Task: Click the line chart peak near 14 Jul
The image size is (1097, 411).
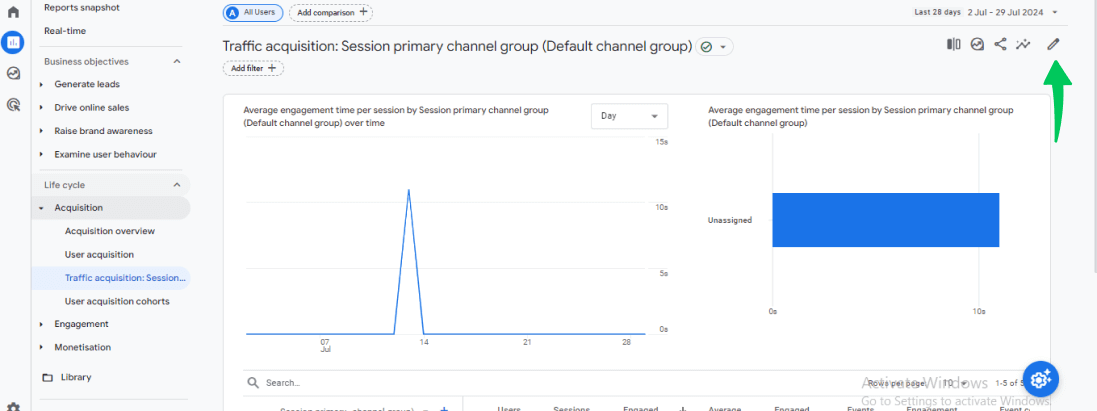Action: (x=409, y=190)
